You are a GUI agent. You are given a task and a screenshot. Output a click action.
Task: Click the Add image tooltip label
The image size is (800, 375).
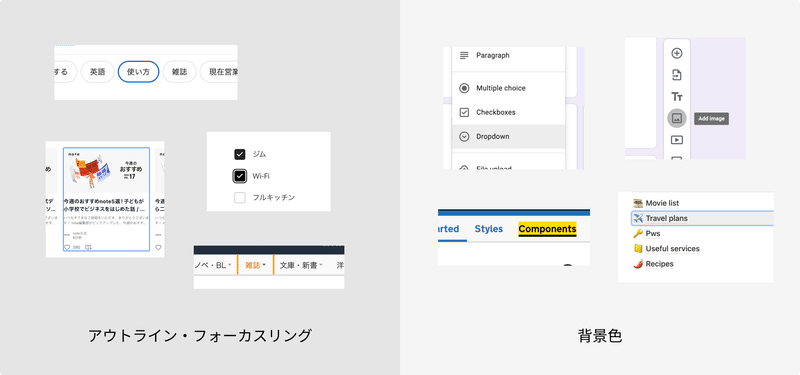pyautogui.click(x=711, y=118)
